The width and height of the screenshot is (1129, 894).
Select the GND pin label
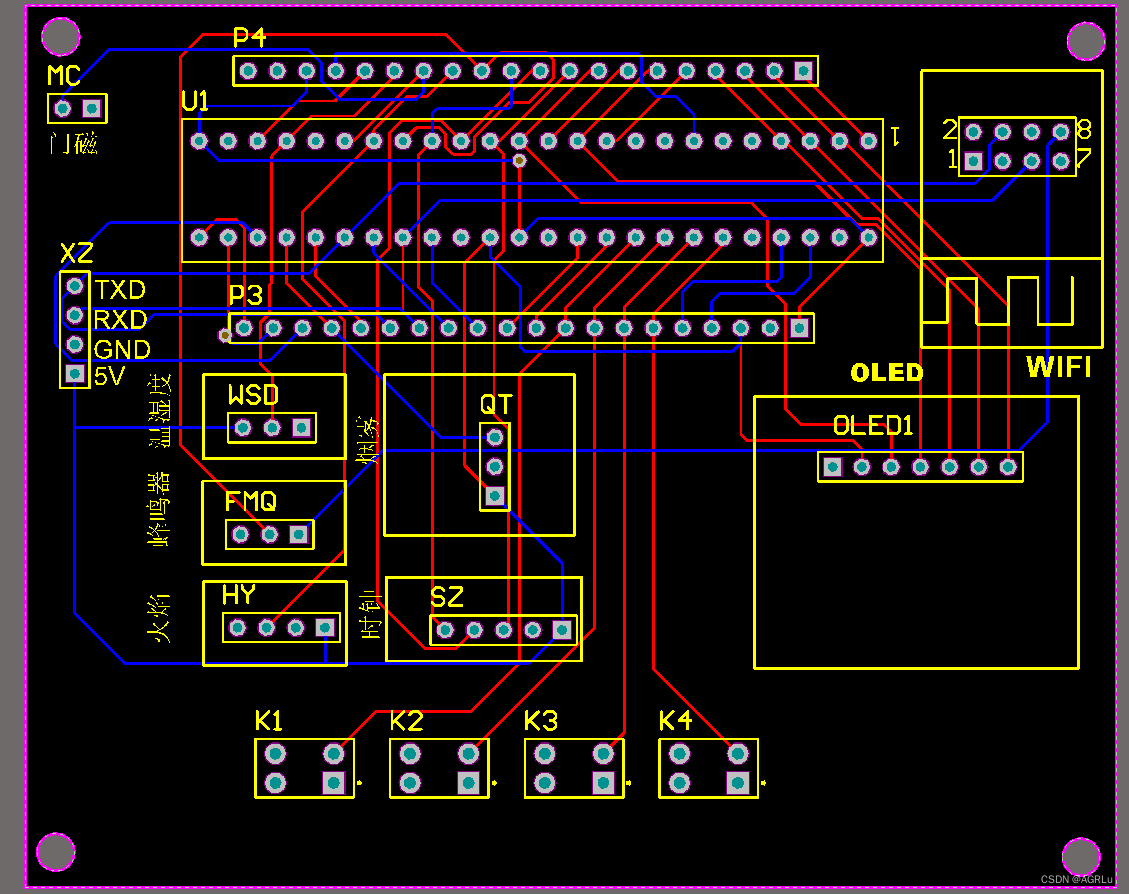pos(122,350)
